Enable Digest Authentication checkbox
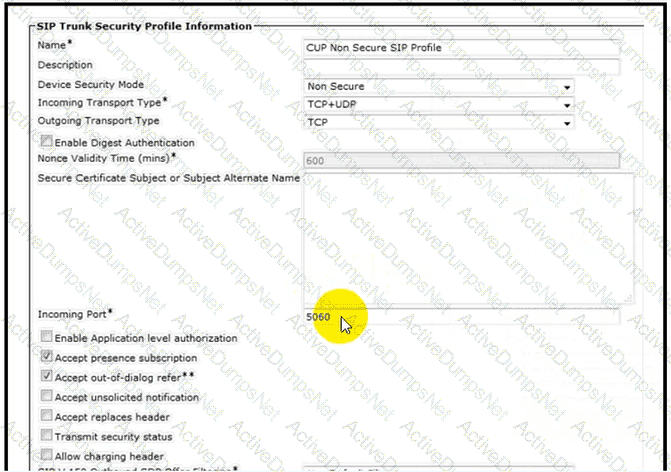 [x=46, y=143]
